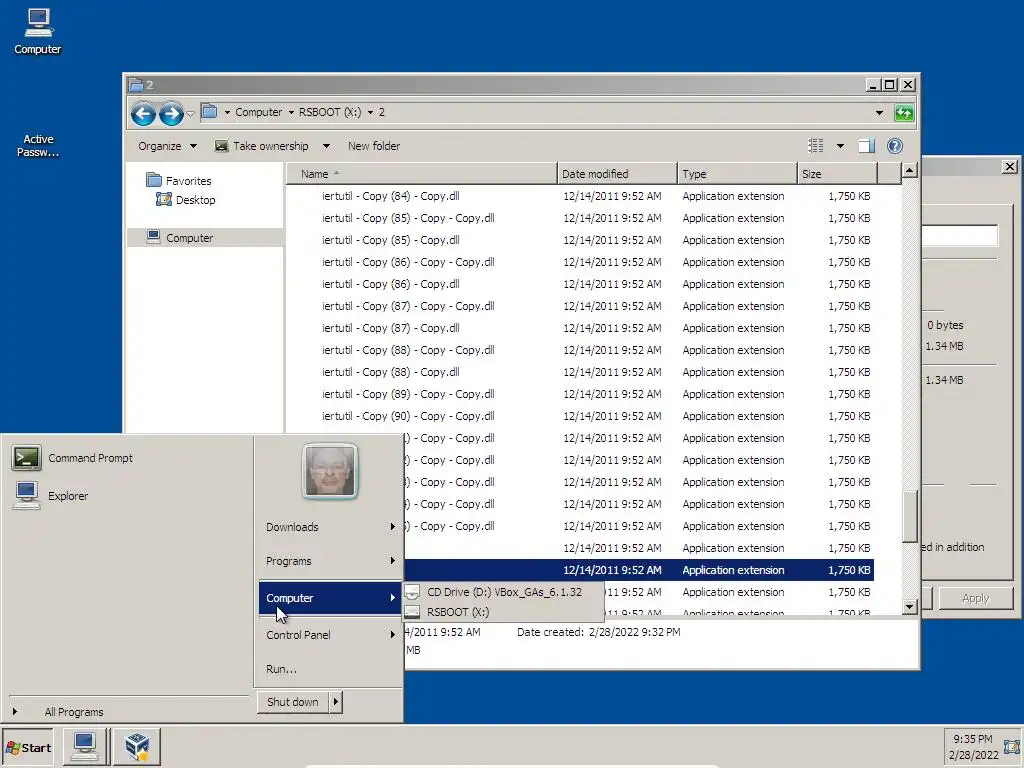
Task: Open the address bar history dropdown
Action: coord(879,112)
